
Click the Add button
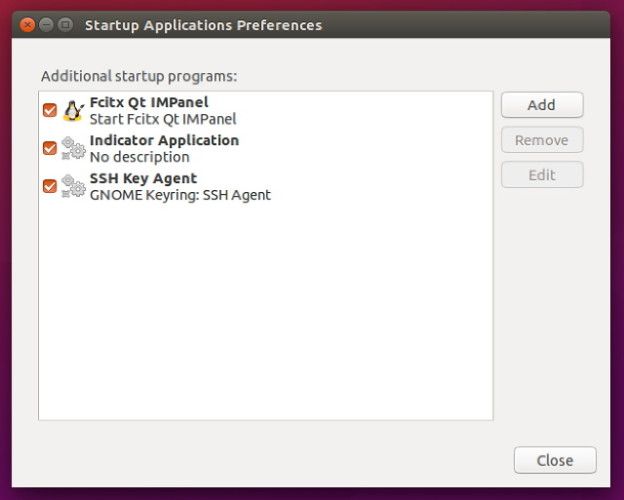542,105
